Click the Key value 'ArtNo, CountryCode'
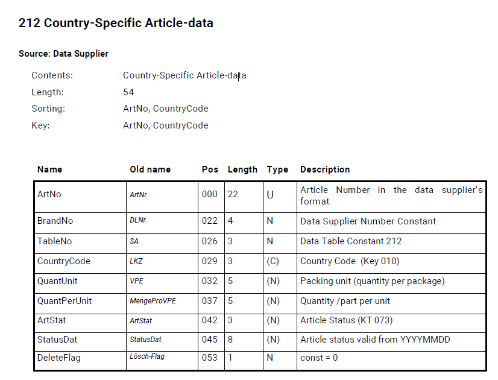 tap(166, 126)
